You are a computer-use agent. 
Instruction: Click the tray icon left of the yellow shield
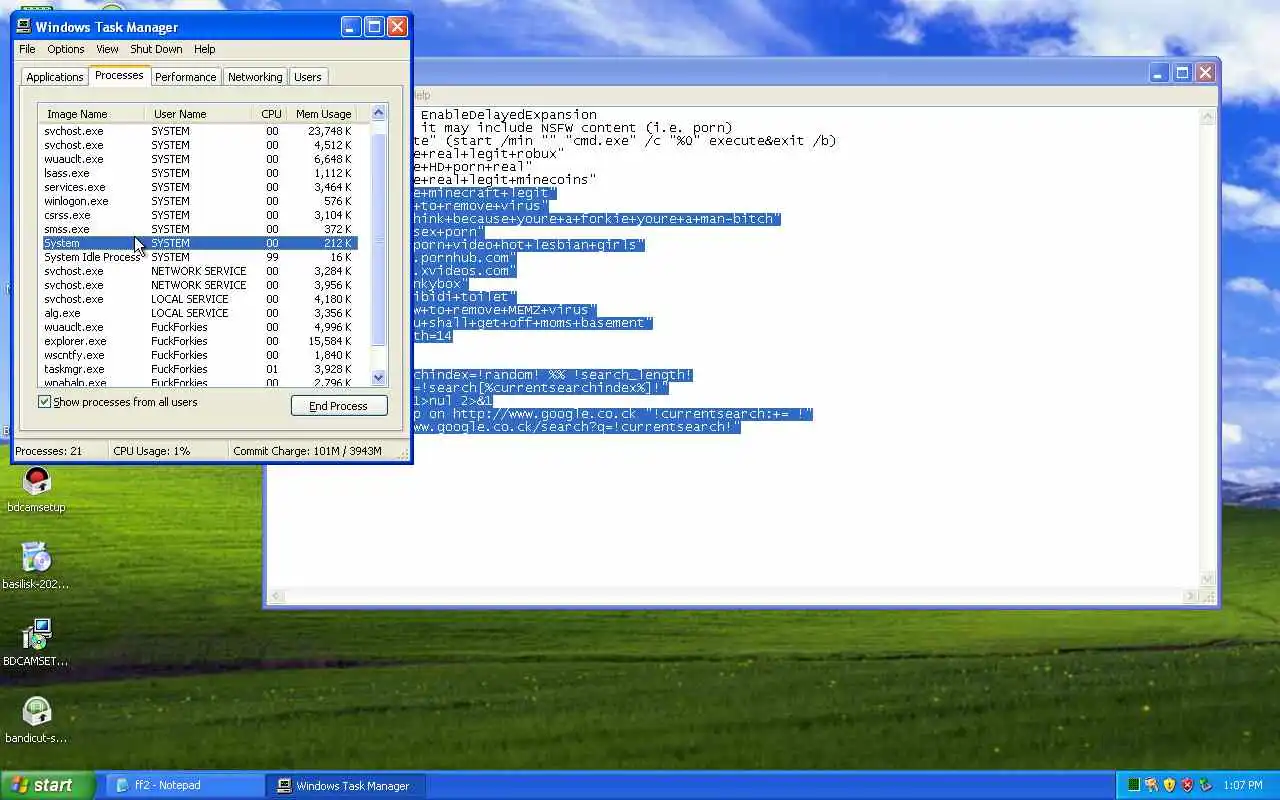pyautogui.click(x=1151, y=785)
